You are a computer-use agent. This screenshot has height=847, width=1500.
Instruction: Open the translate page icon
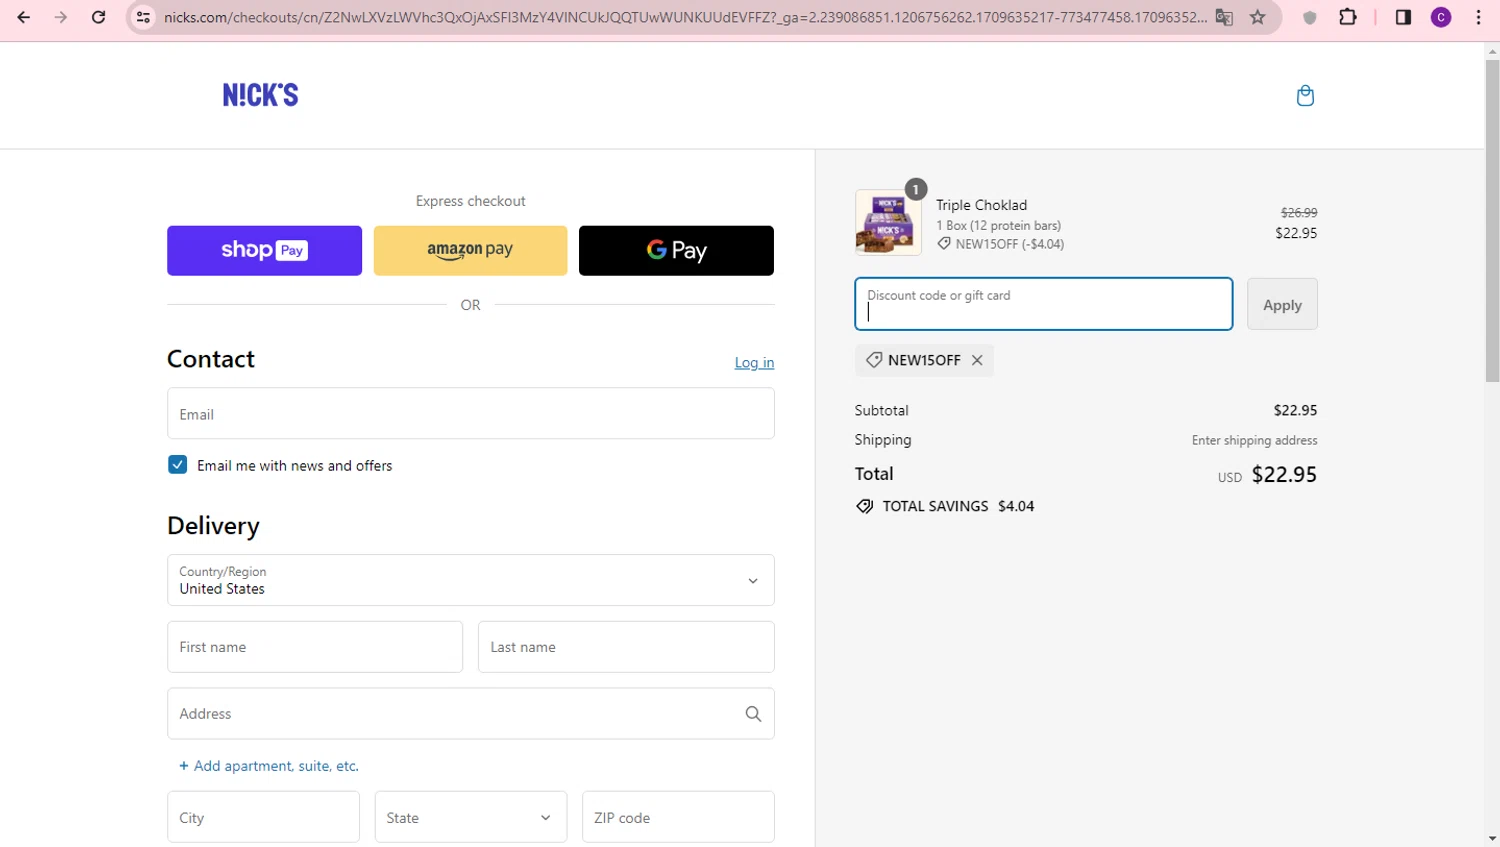coord(1224,17)
